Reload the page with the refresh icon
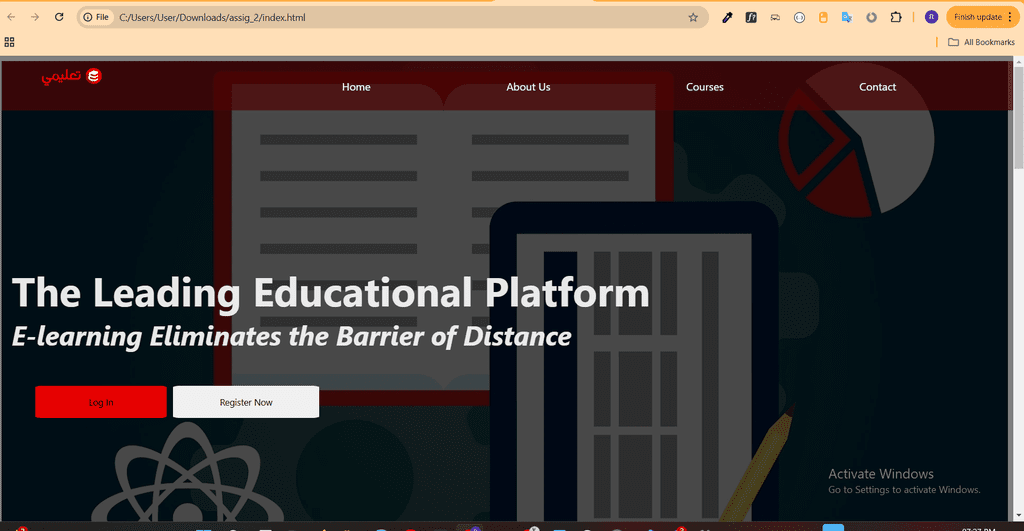 coord(59,17)
